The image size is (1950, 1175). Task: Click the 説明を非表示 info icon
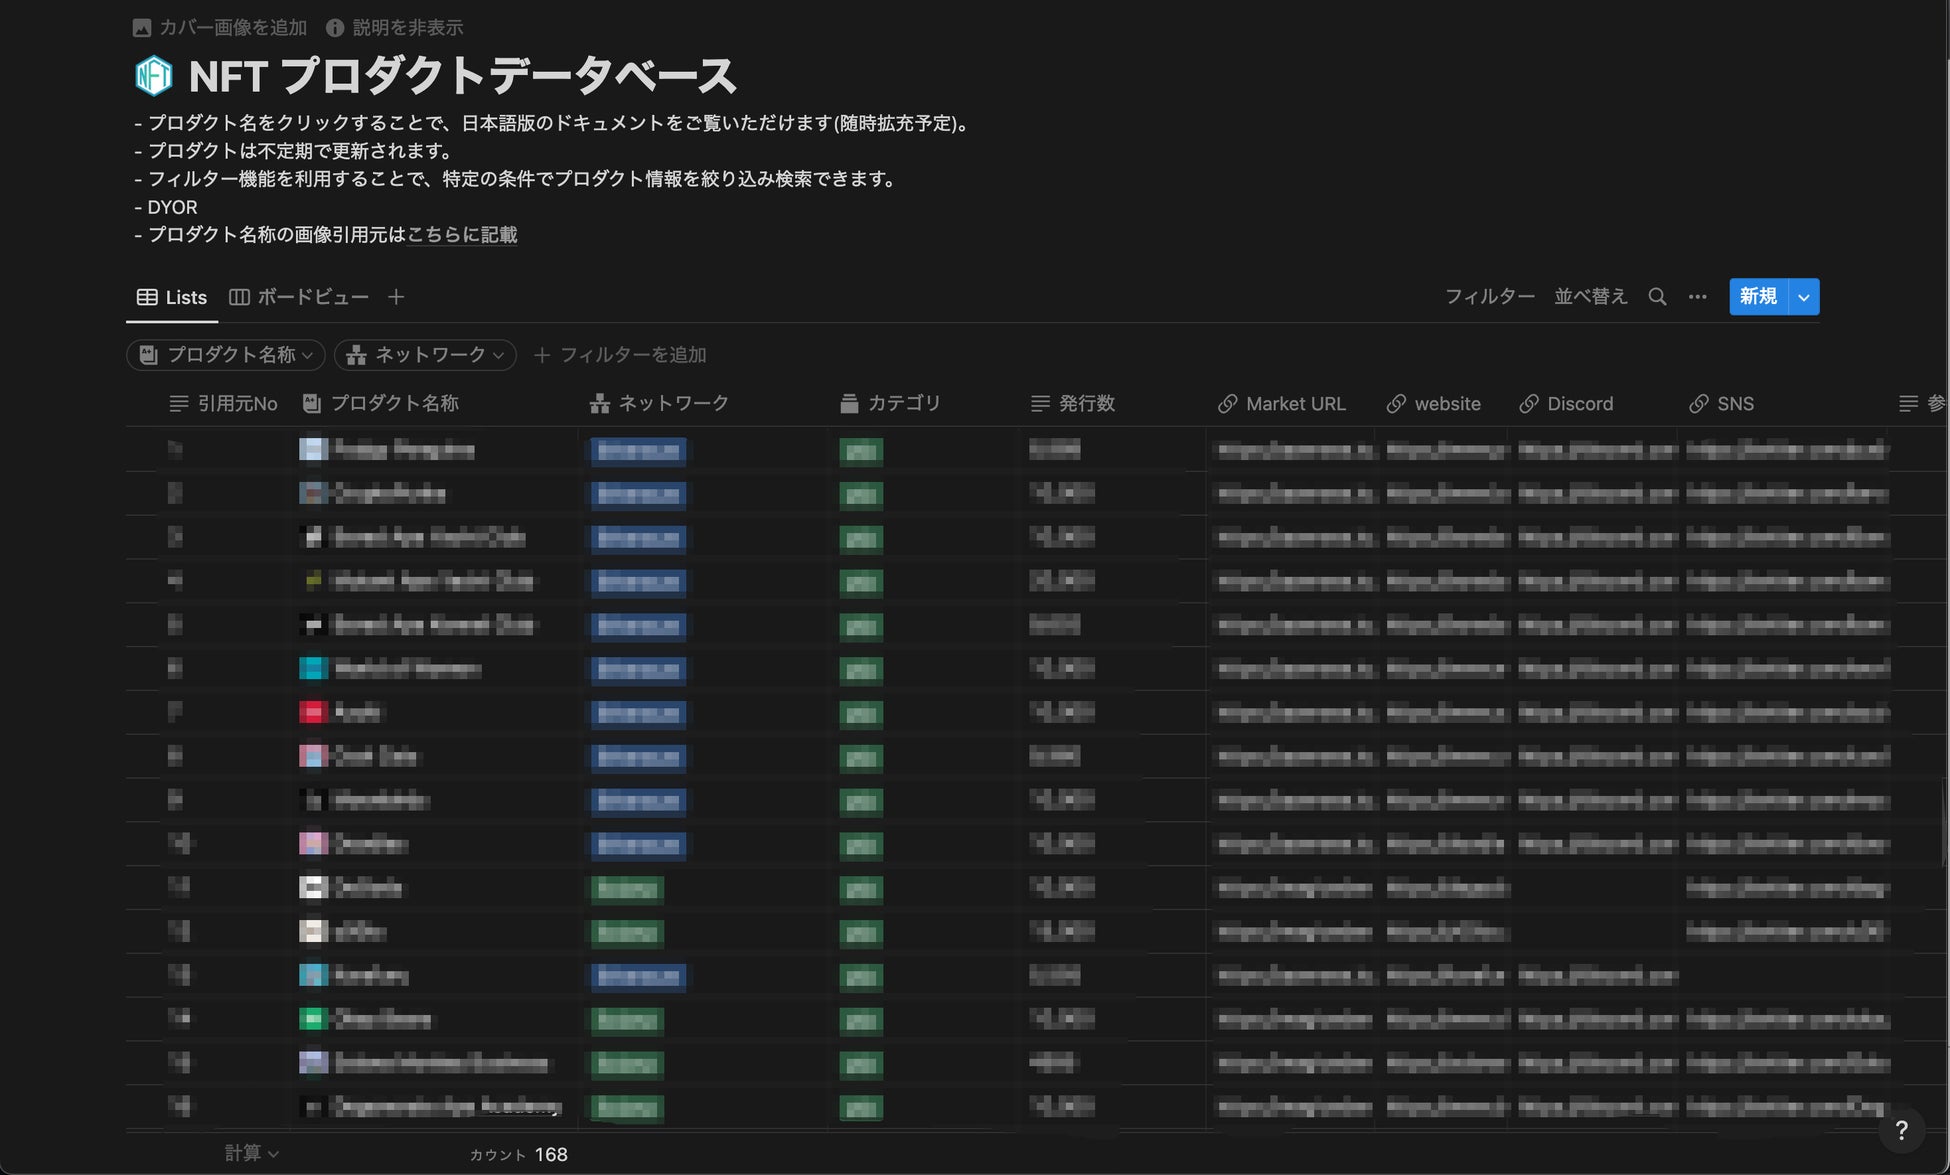[335, 28]
